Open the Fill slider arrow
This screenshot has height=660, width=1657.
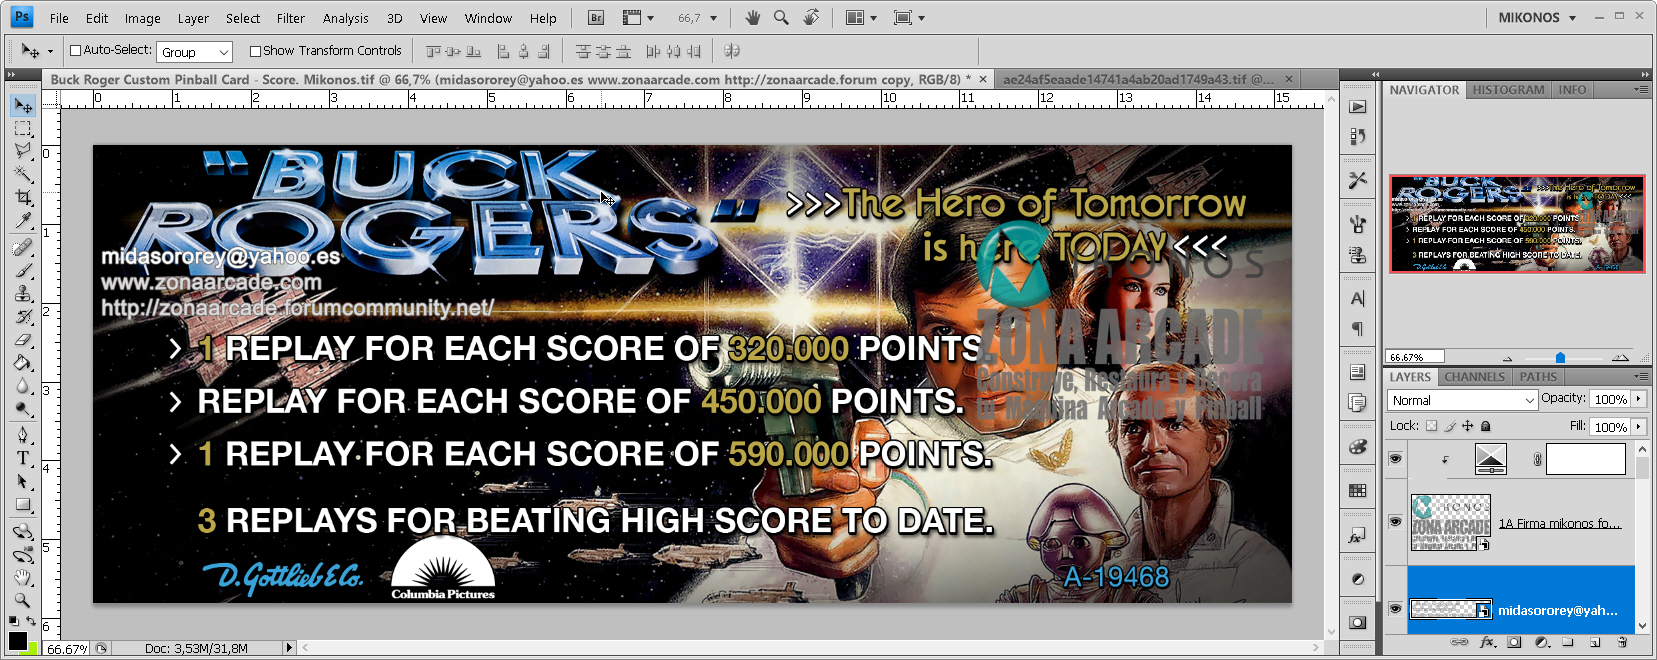(x=1639, y=427)
